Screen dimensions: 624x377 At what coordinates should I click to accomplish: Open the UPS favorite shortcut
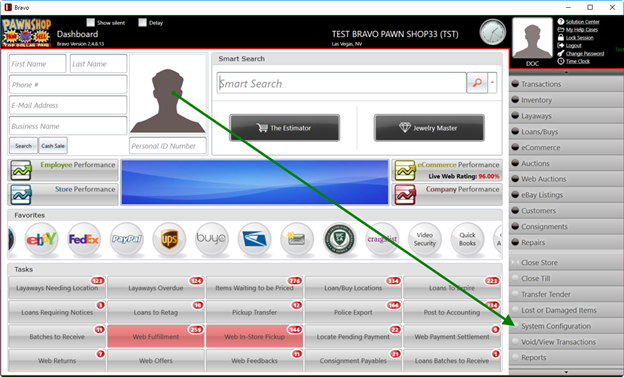(169, 239)
